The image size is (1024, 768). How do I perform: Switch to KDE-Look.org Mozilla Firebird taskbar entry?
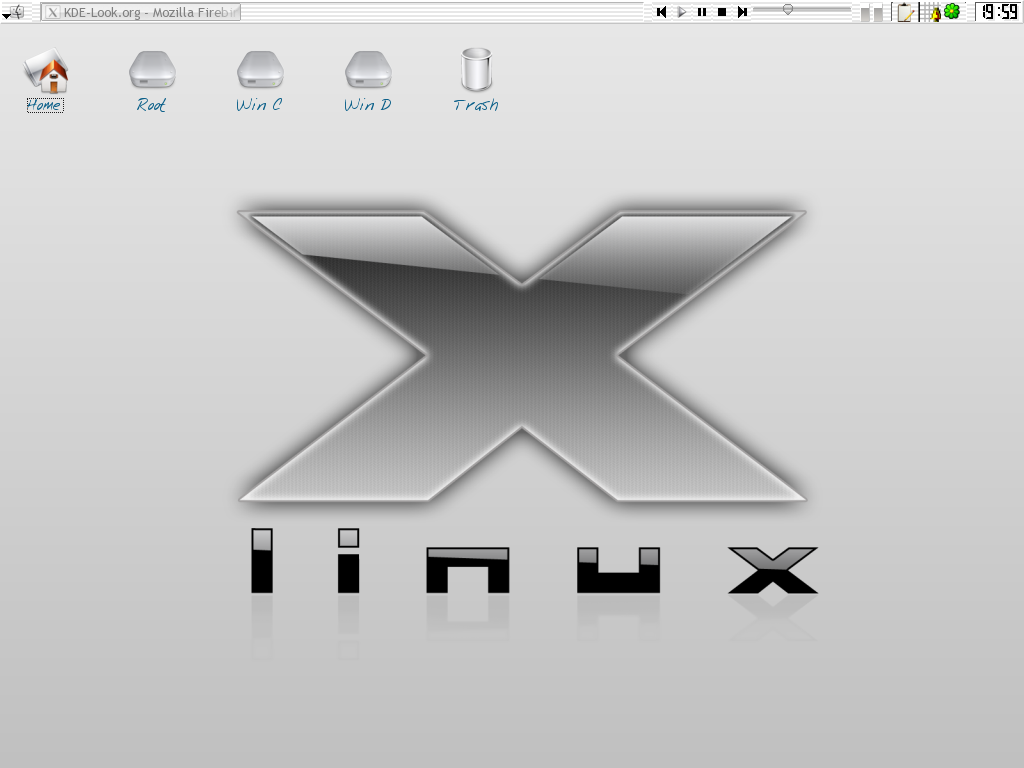click(141, 12)
